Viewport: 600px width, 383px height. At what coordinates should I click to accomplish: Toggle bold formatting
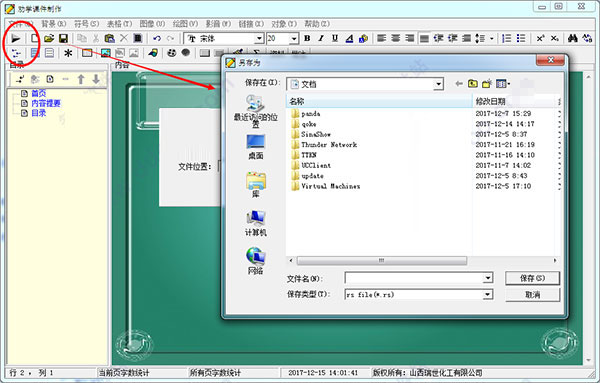(307, 38)
